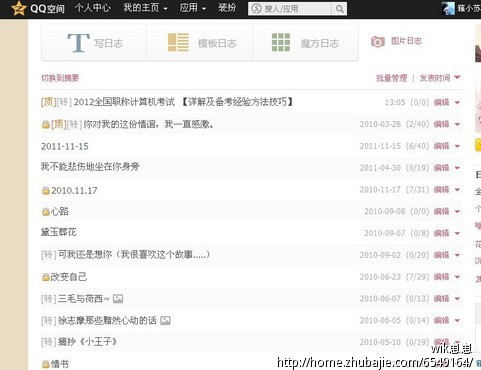Viewport: 481px width, 370px height.
Task: Click 编辑 on 三毛与荷西 row
Action: pyautogui.click(x=442, y=299)
